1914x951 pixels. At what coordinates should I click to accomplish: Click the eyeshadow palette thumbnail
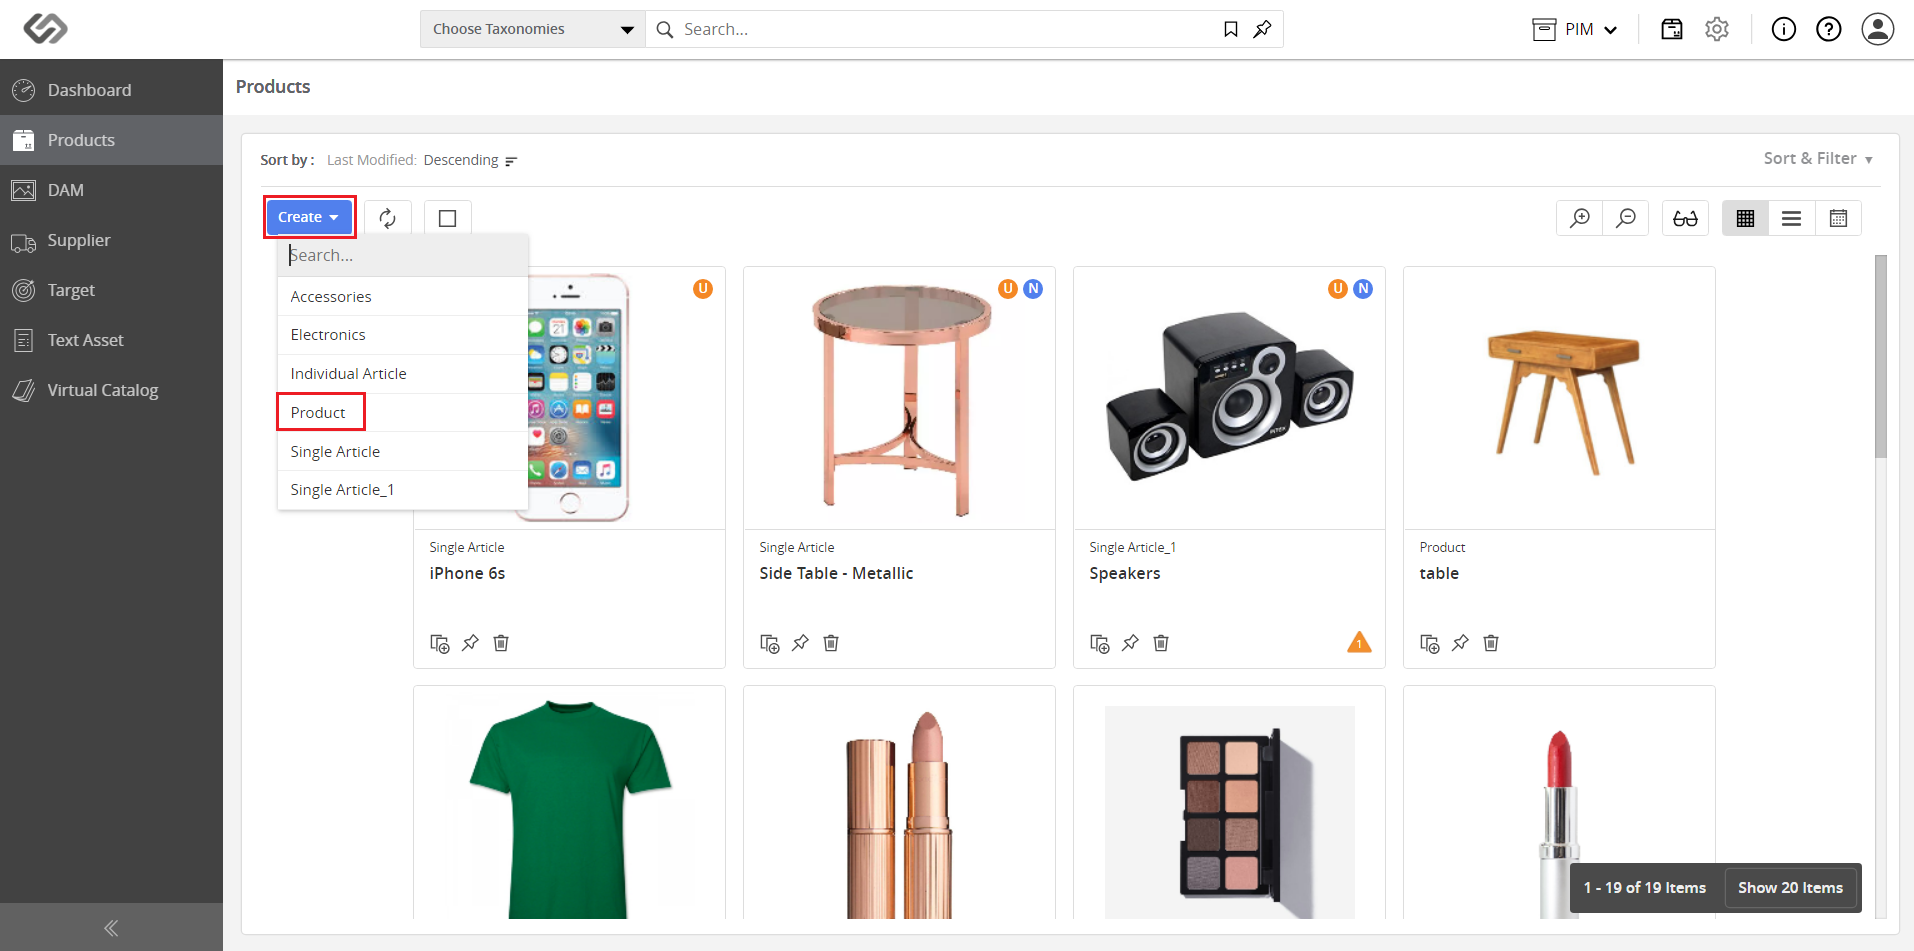[1230, 812]
